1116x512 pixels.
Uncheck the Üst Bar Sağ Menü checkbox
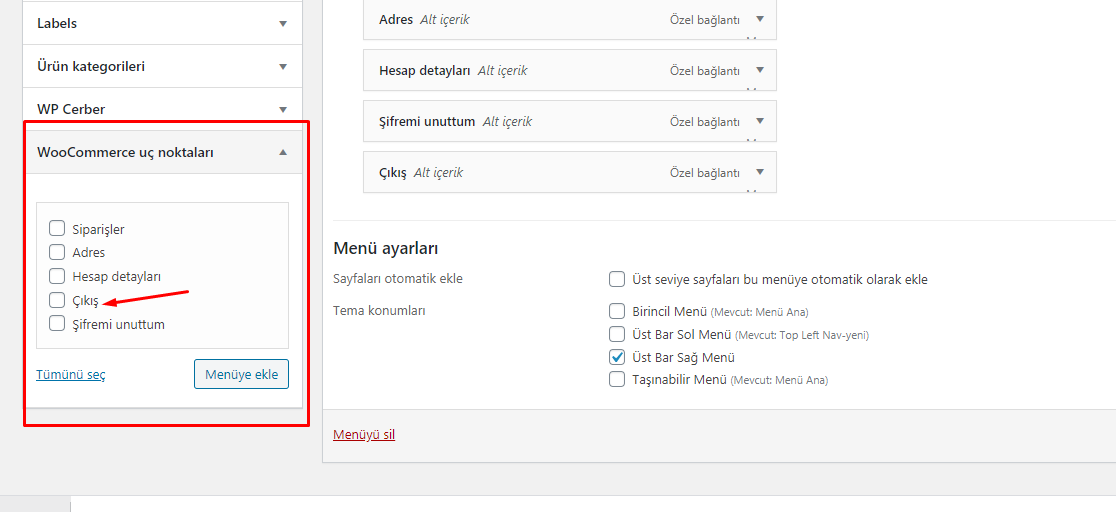[617, 357]
